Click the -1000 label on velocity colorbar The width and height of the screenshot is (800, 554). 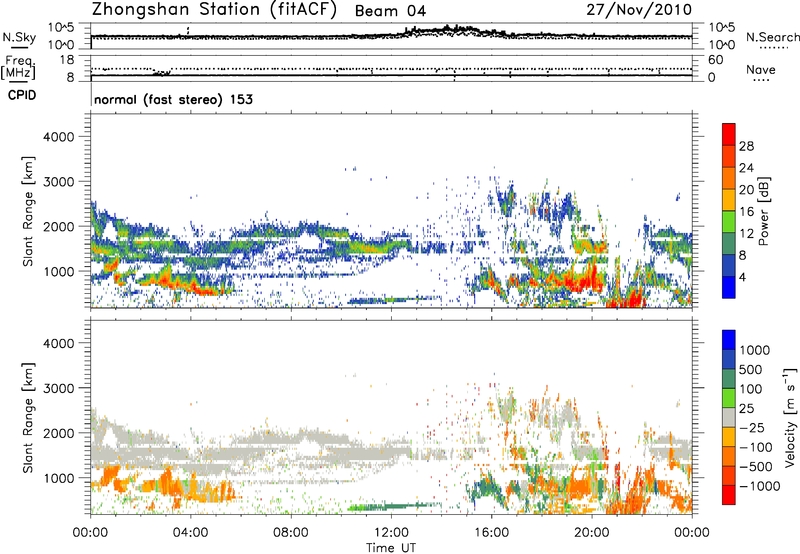tap(760, 486)
